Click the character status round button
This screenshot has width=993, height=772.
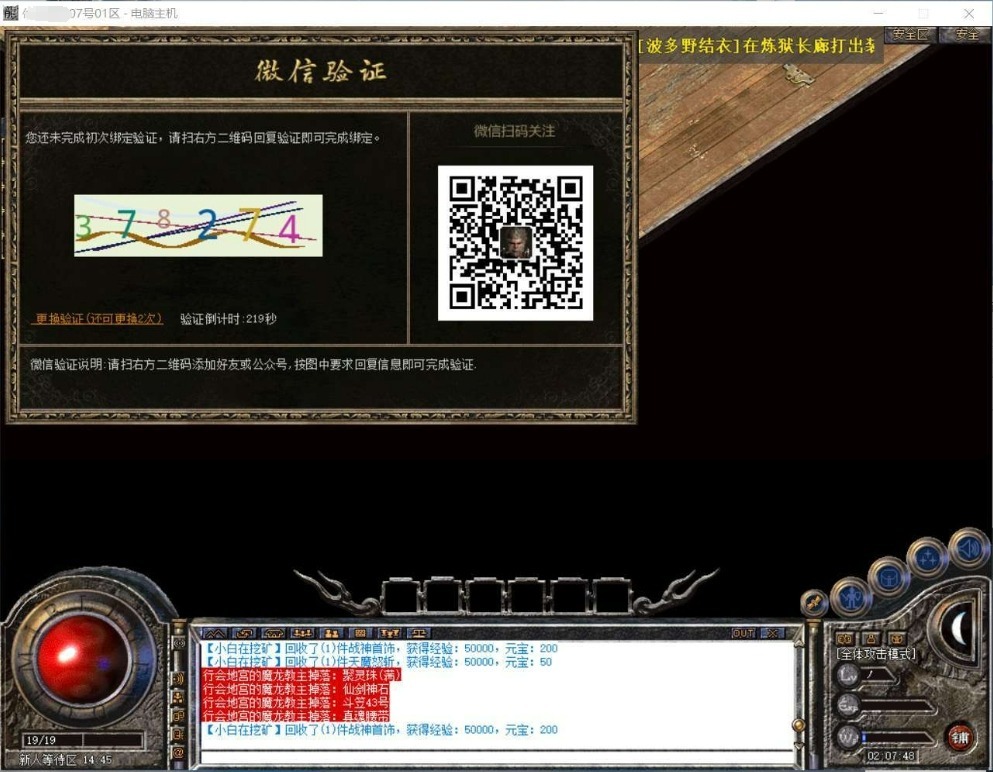click(x=851, y=597)
